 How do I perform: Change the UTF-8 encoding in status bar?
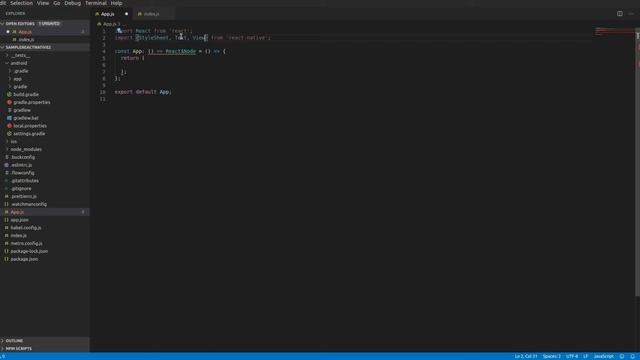(x=572, y=356)
